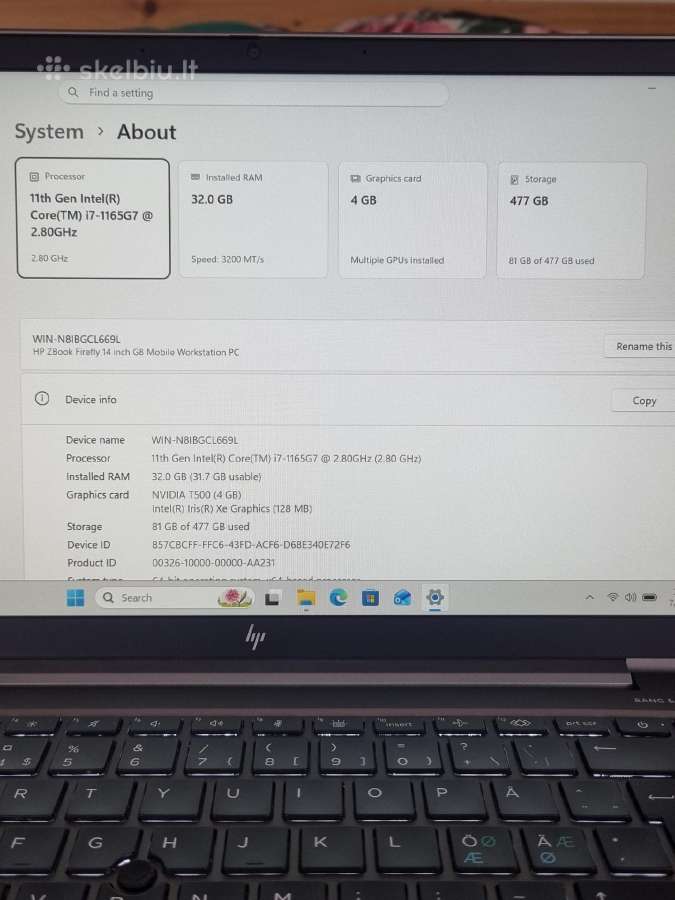The width and height of the screenshot is (675, 900).
Task: Select the Storage 477 GB card
Action: tap(571, 221)
